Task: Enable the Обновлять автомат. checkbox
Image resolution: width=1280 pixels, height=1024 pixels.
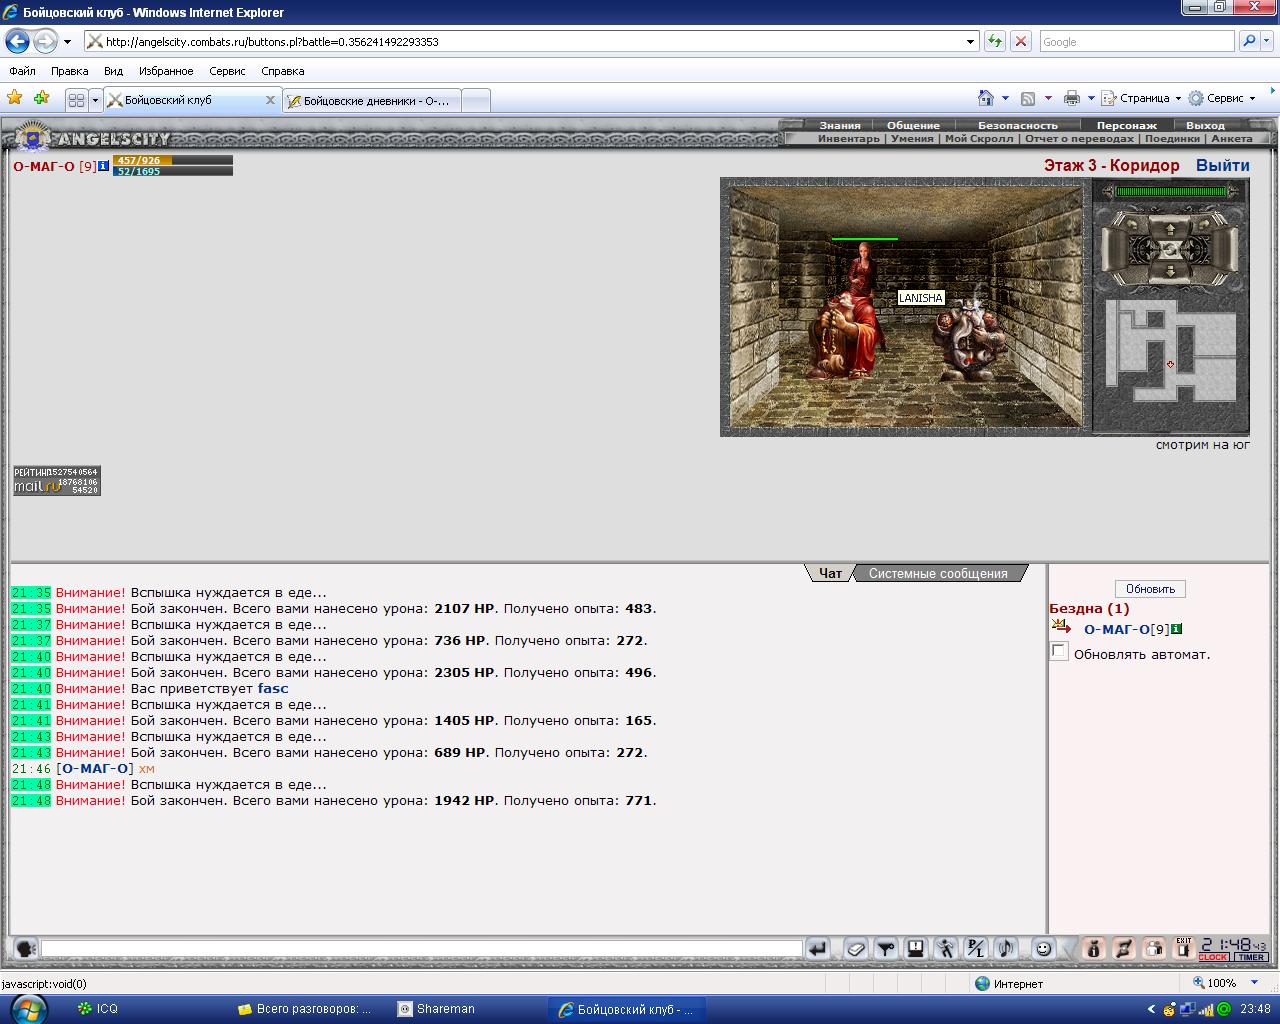Action: point(1059,651)
